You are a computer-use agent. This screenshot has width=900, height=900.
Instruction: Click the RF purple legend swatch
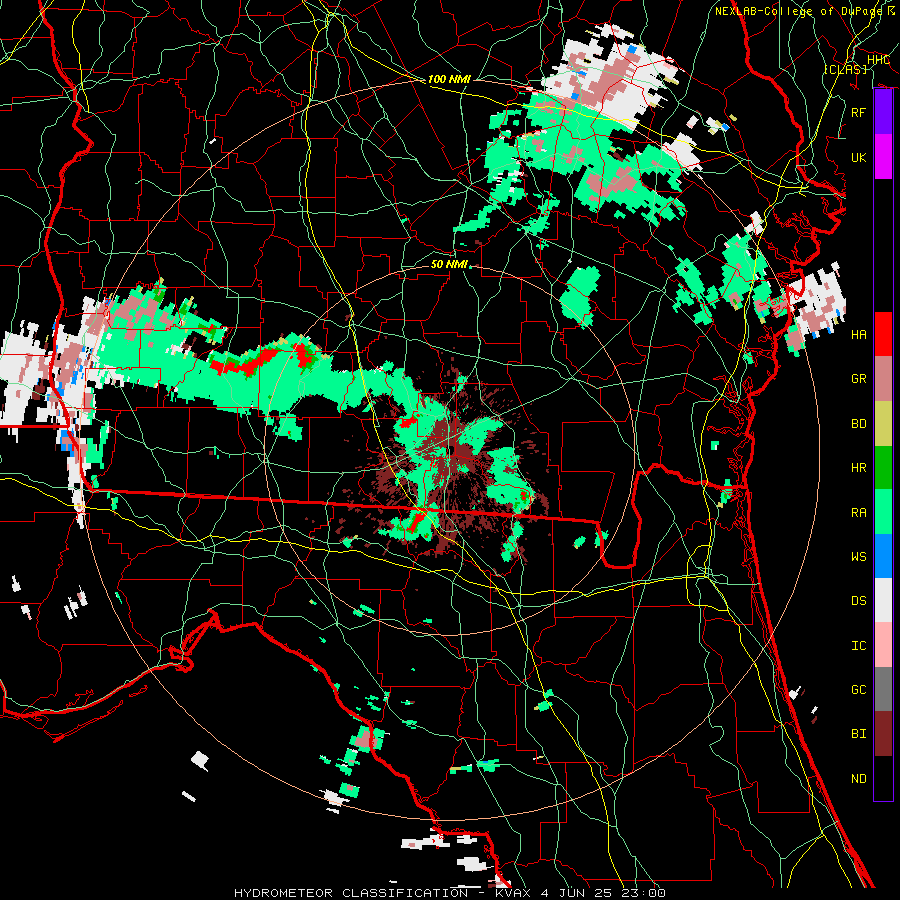click(x=883, y=112)
